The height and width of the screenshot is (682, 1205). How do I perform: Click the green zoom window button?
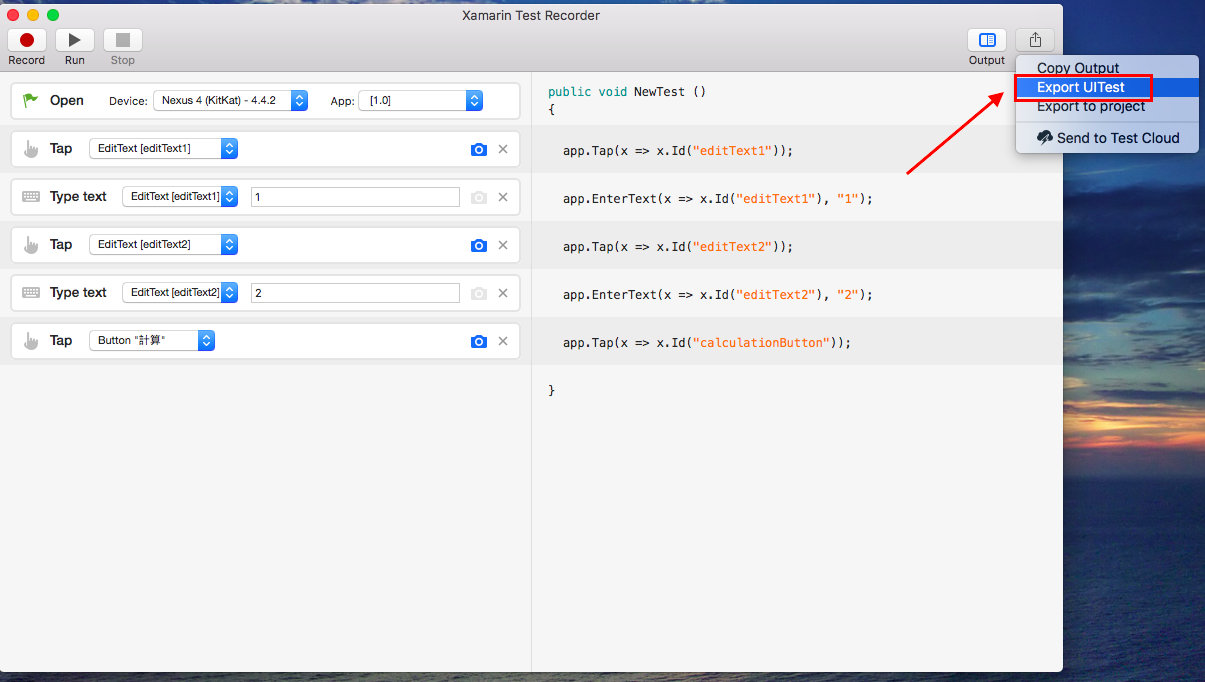53,15
